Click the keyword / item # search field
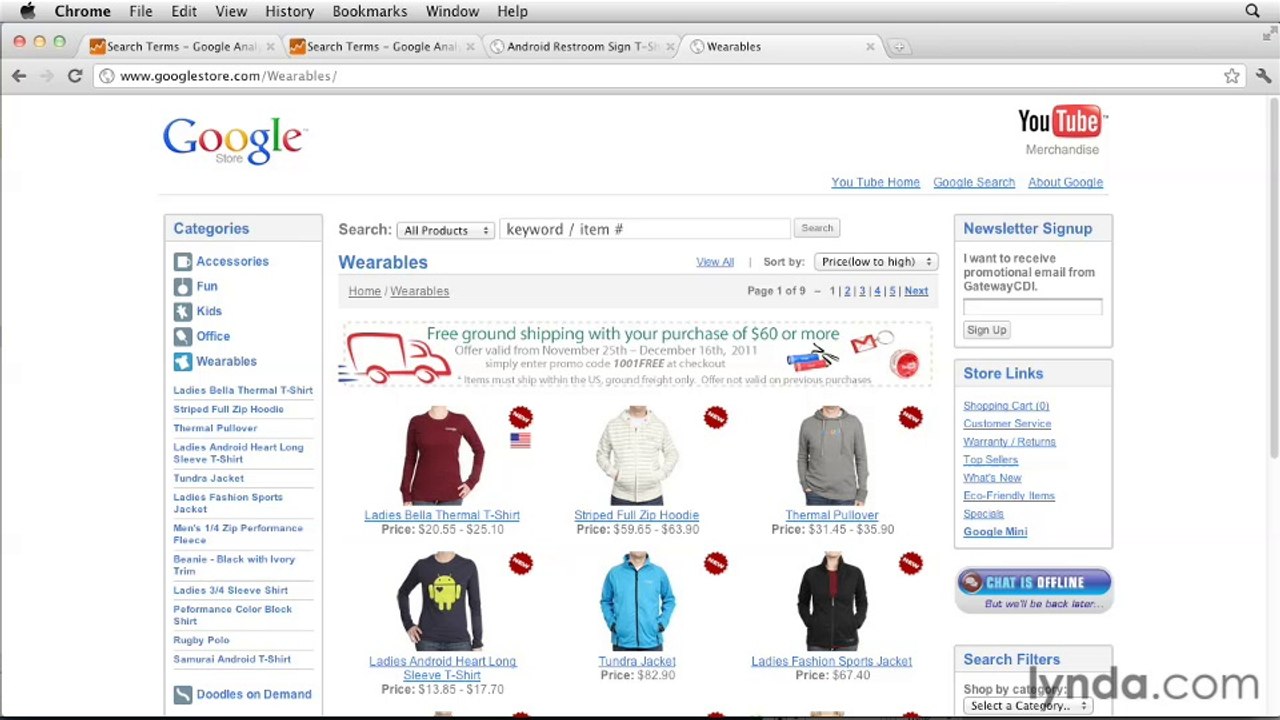The image size is (1280, 720). (645, 229)
